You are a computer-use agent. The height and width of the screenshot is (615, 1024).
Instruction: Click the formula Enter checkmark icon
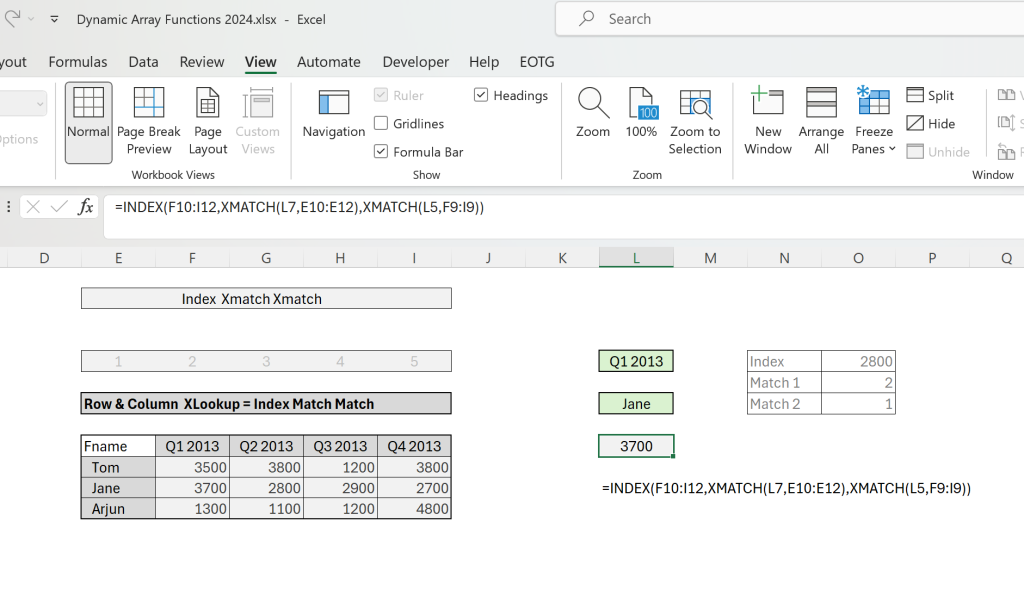tap(59, 207)
